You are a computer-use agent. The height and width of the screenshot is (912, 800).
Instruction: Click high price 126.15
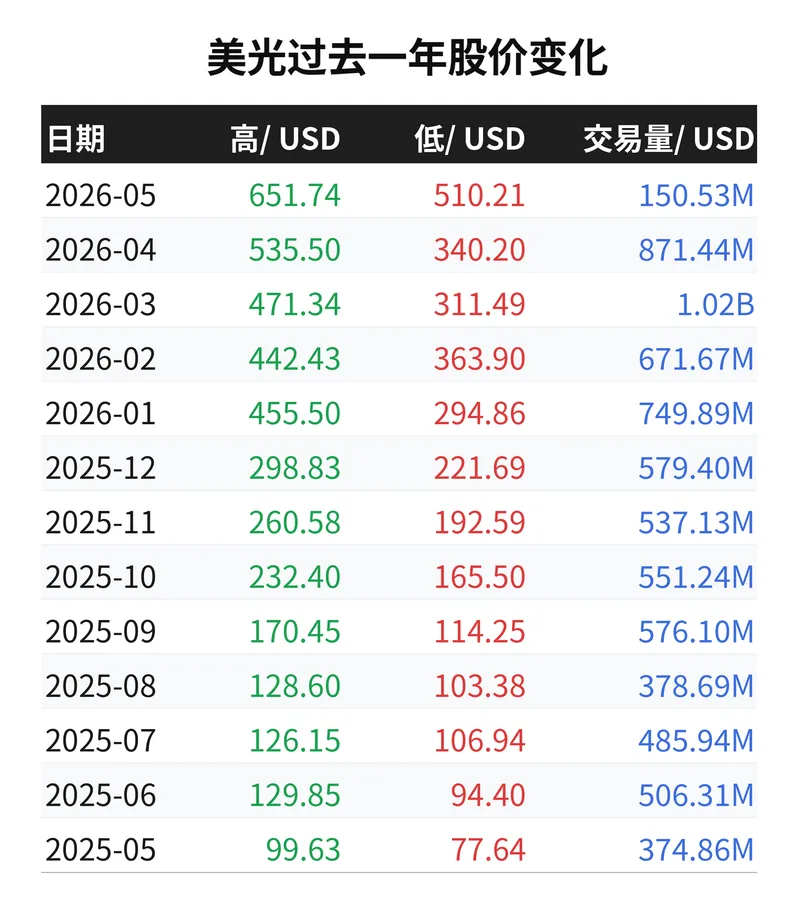(x=294, y=740)
